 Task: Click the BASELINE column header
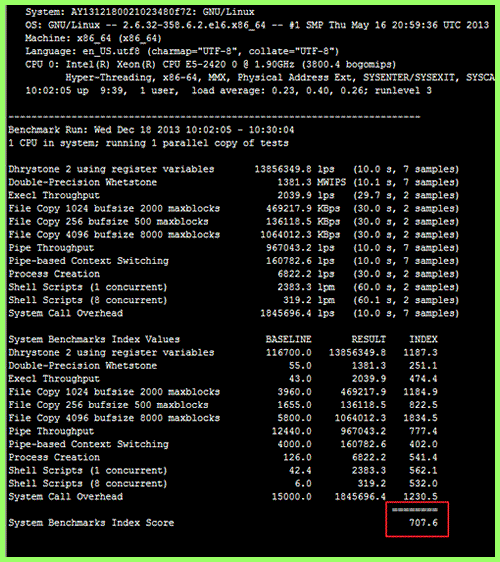click(289, 339)
